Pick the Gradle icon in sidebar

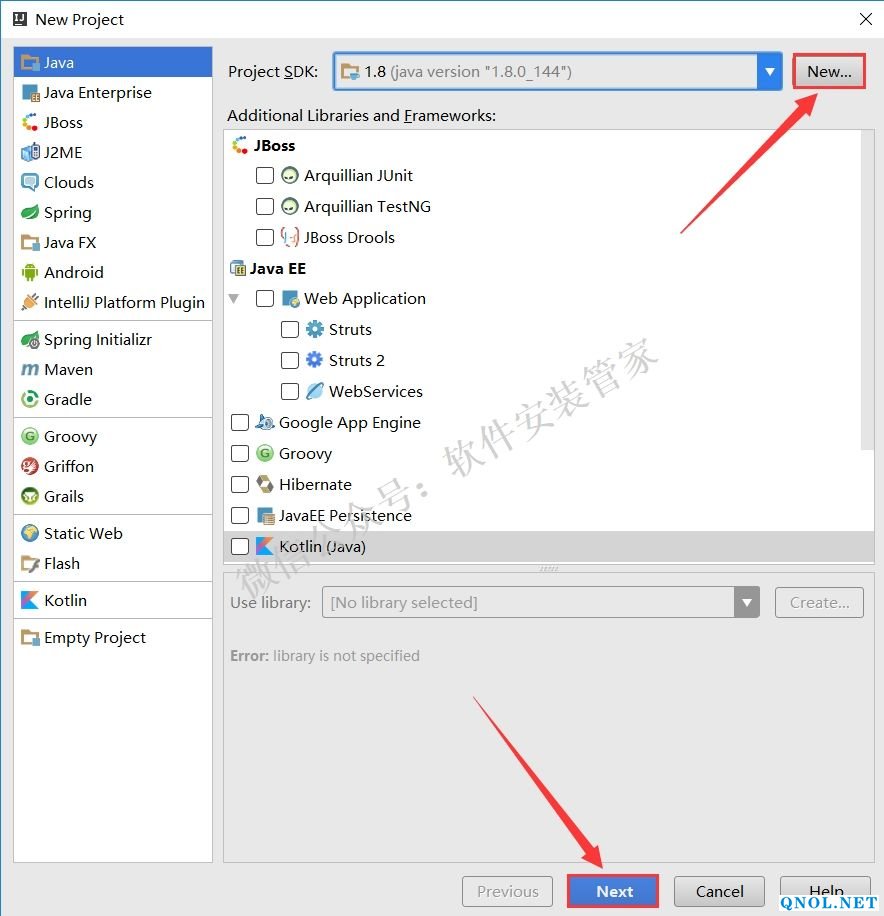click(29, 399)
